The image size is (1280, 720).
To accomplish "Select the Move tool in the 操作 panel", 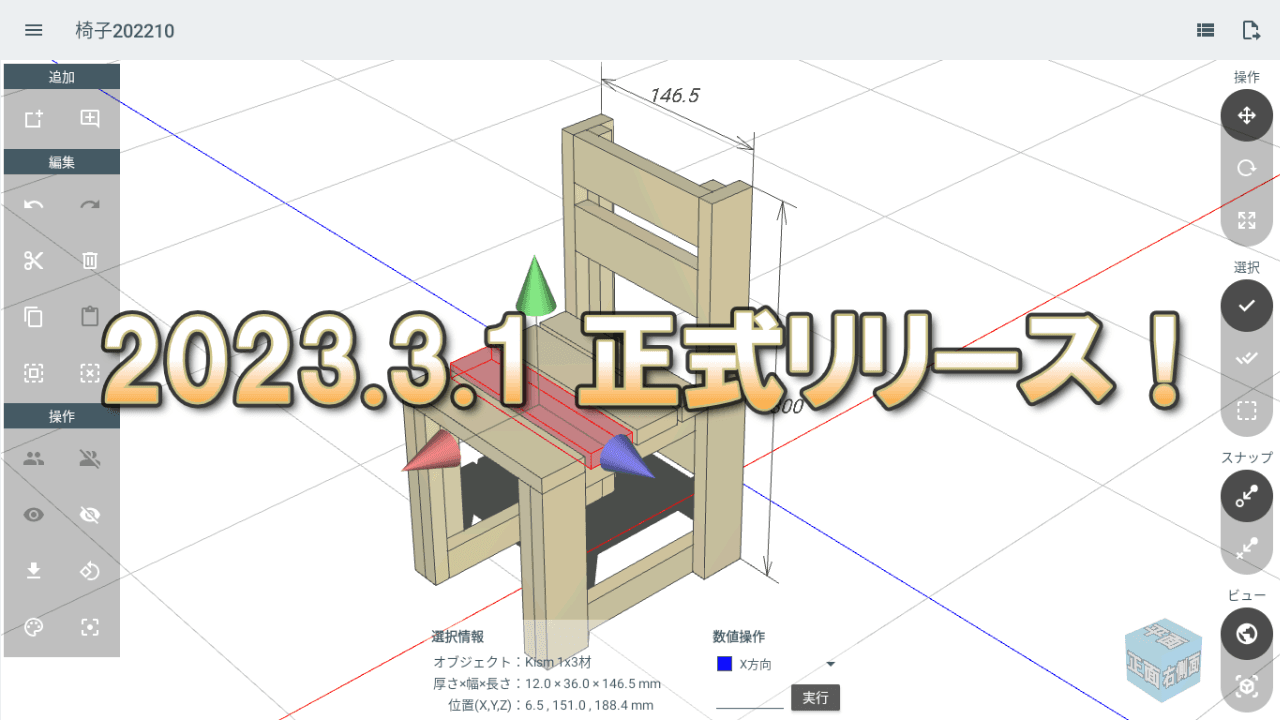I will 1246,115.
